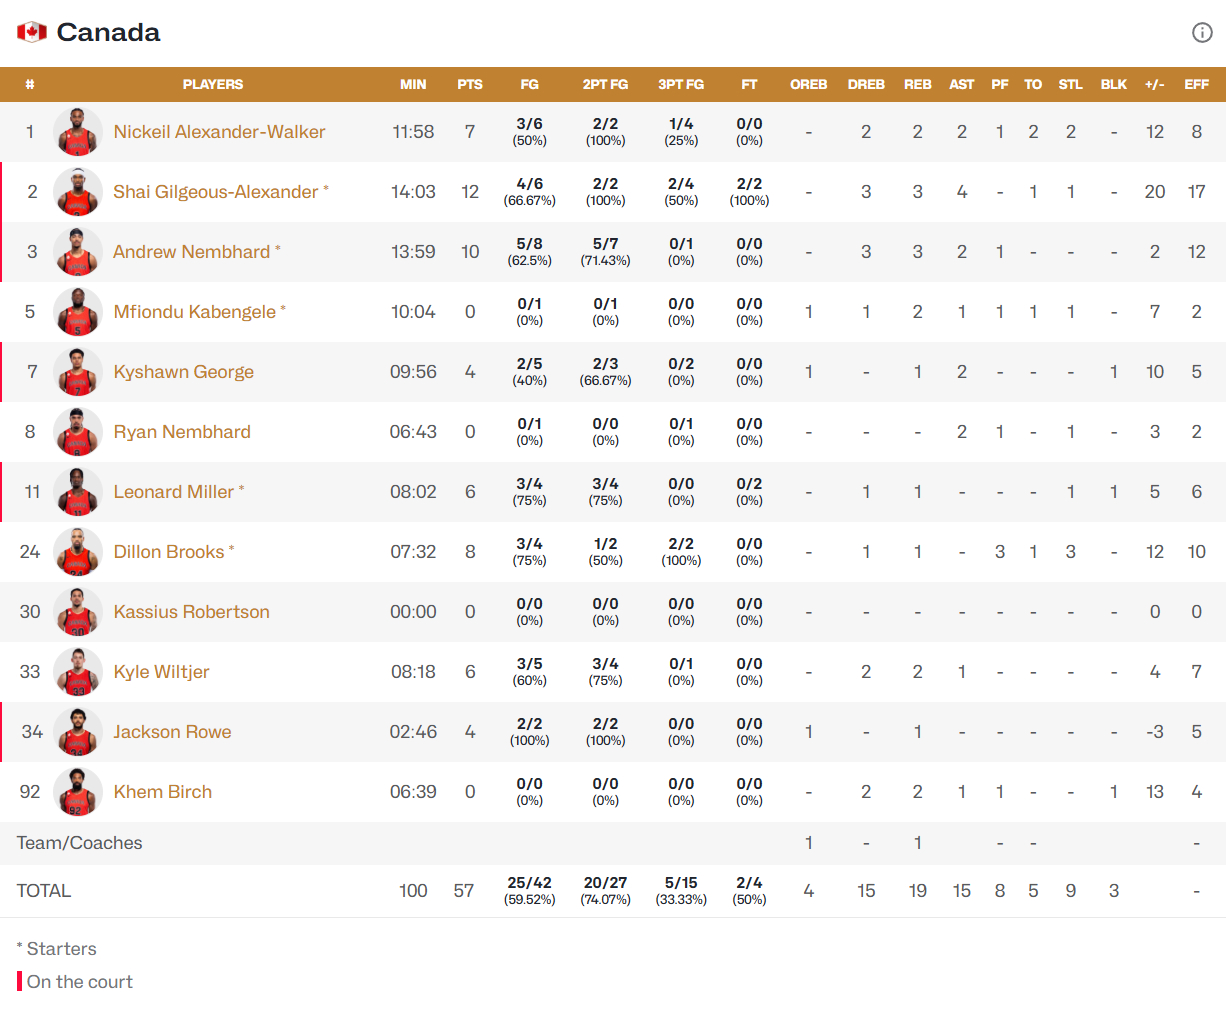Select the total 57 points value
Image resolution: width=1226 pixels, height=1010 pixels.
[464, 891]
